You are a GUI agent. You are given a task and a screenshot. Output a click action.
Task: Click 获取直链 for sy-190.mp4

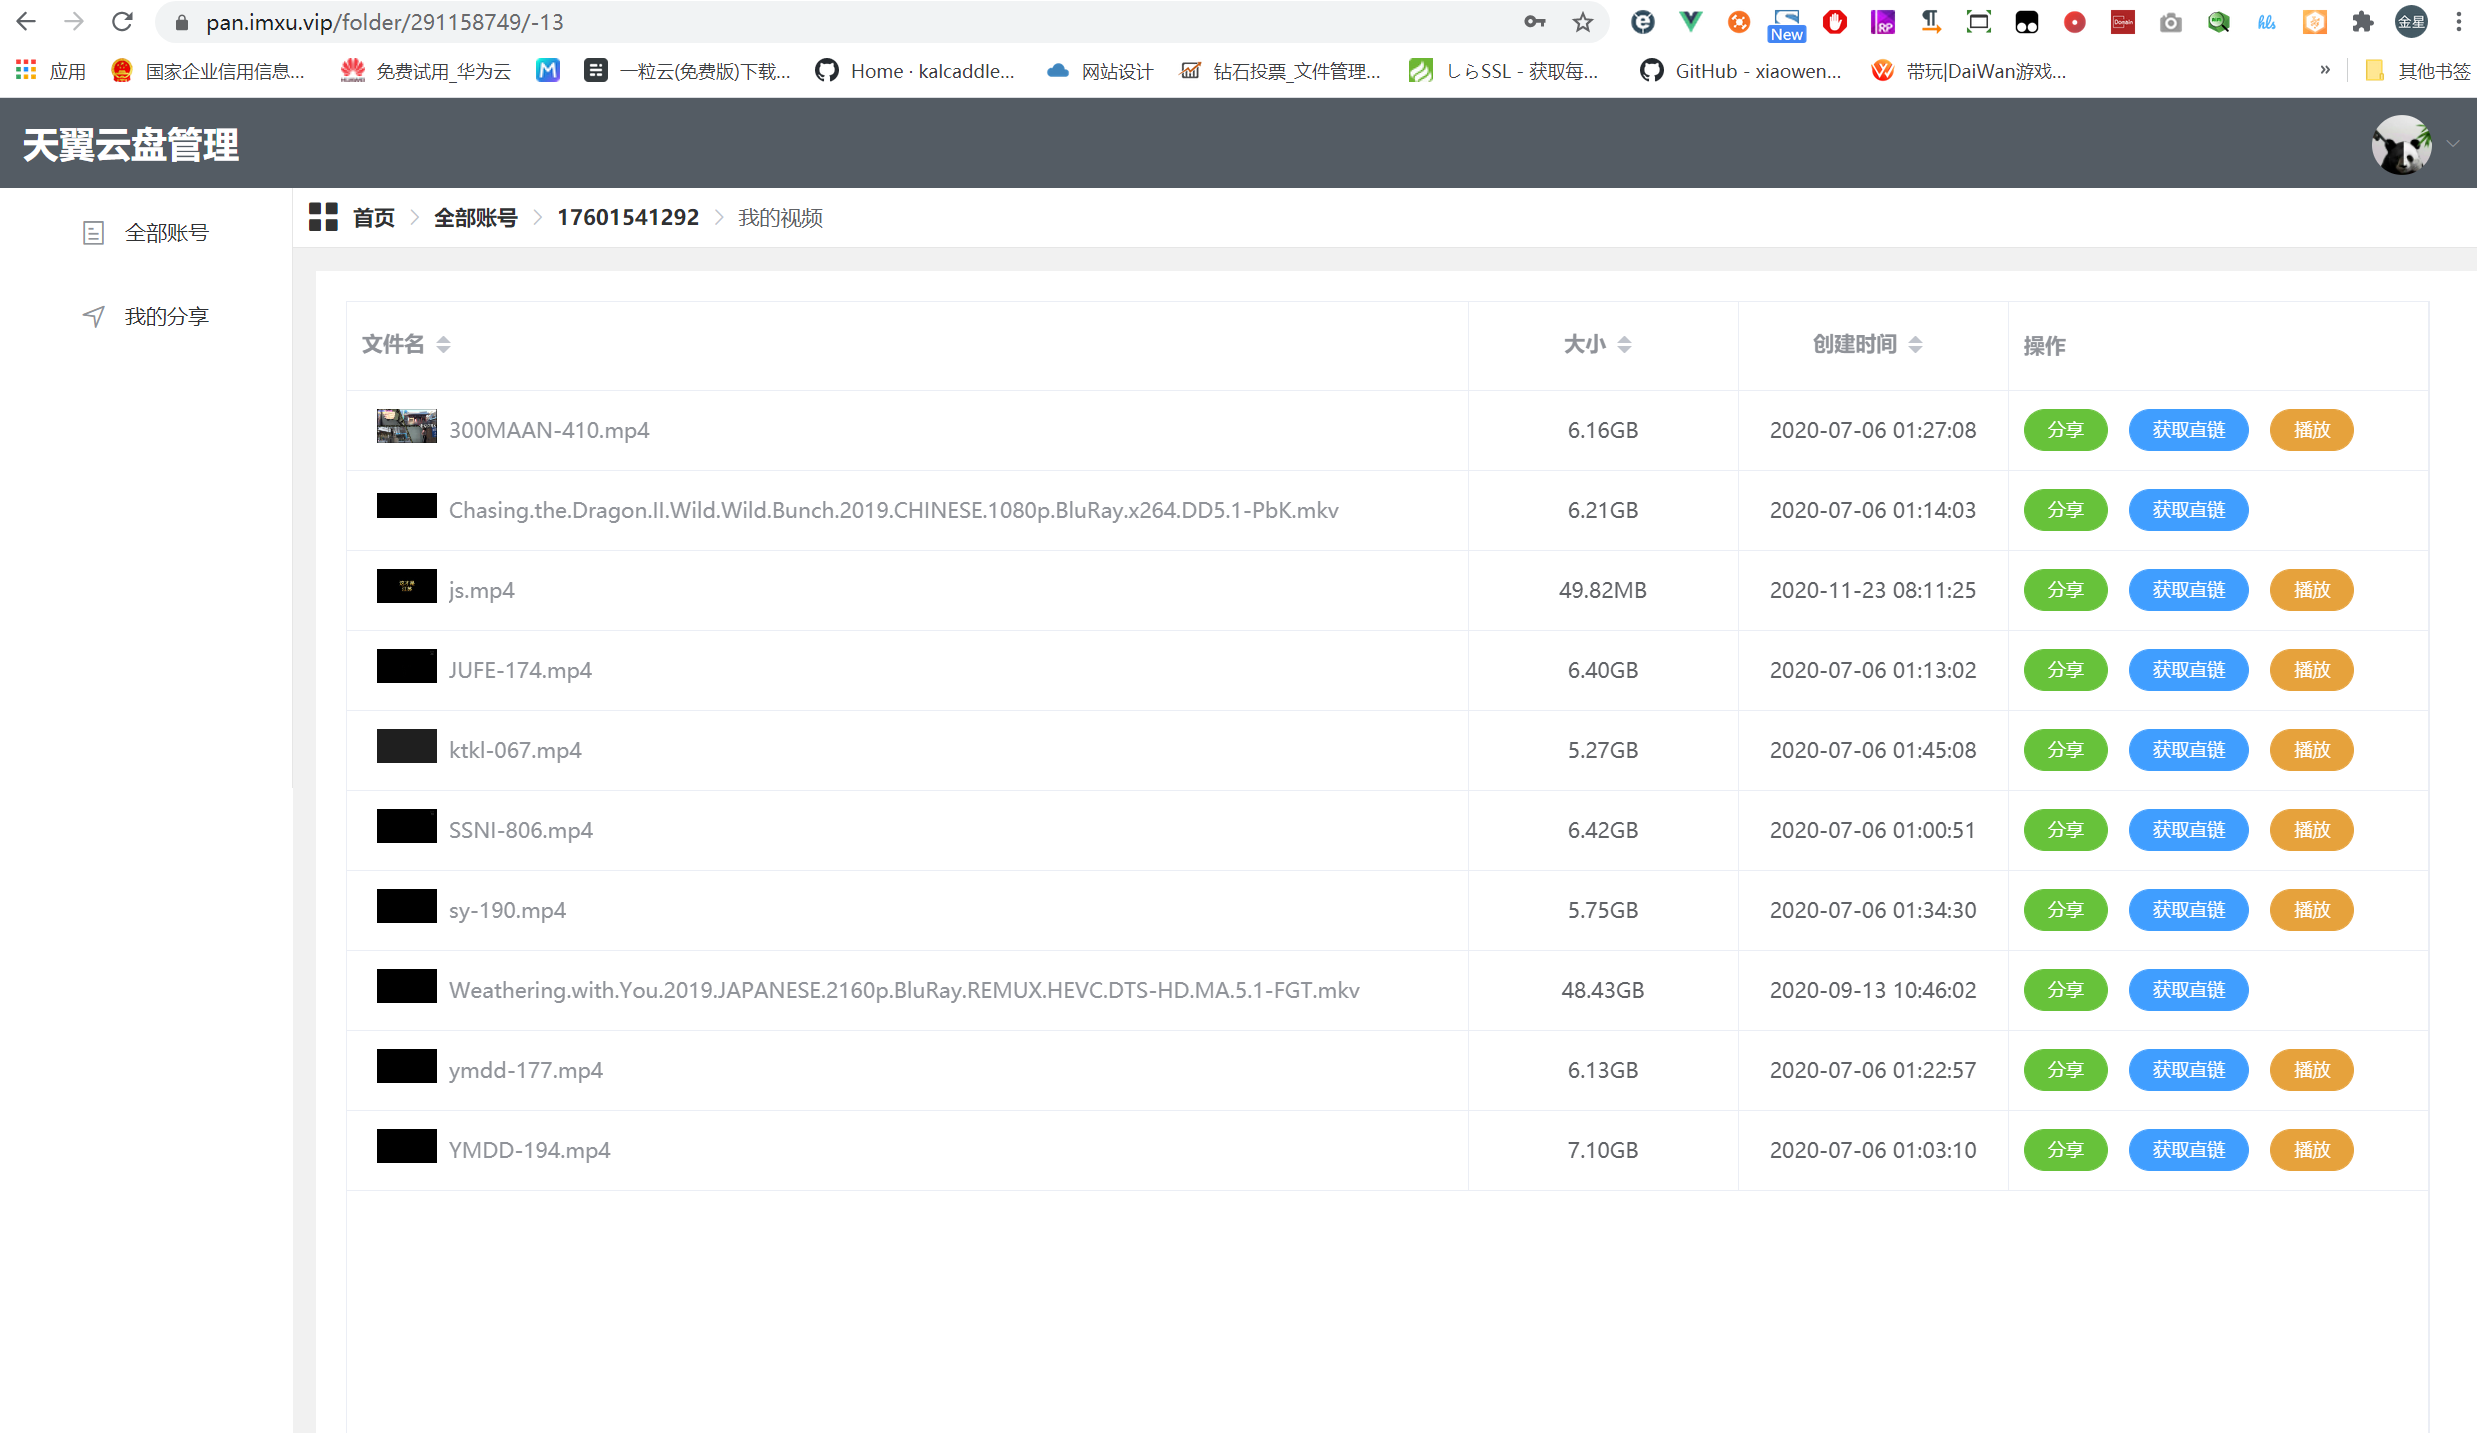[2188, 910]
